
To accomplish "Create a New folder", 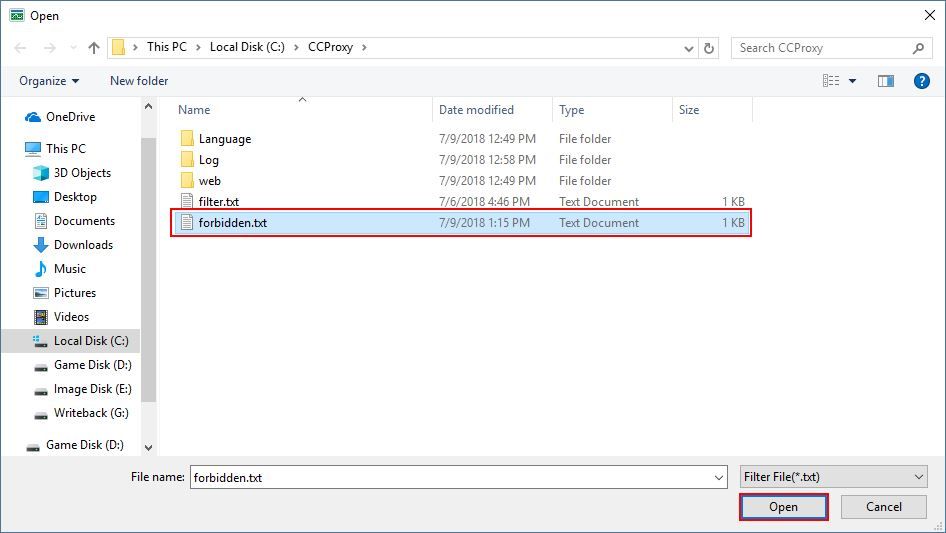I will (x=139, y=81).
